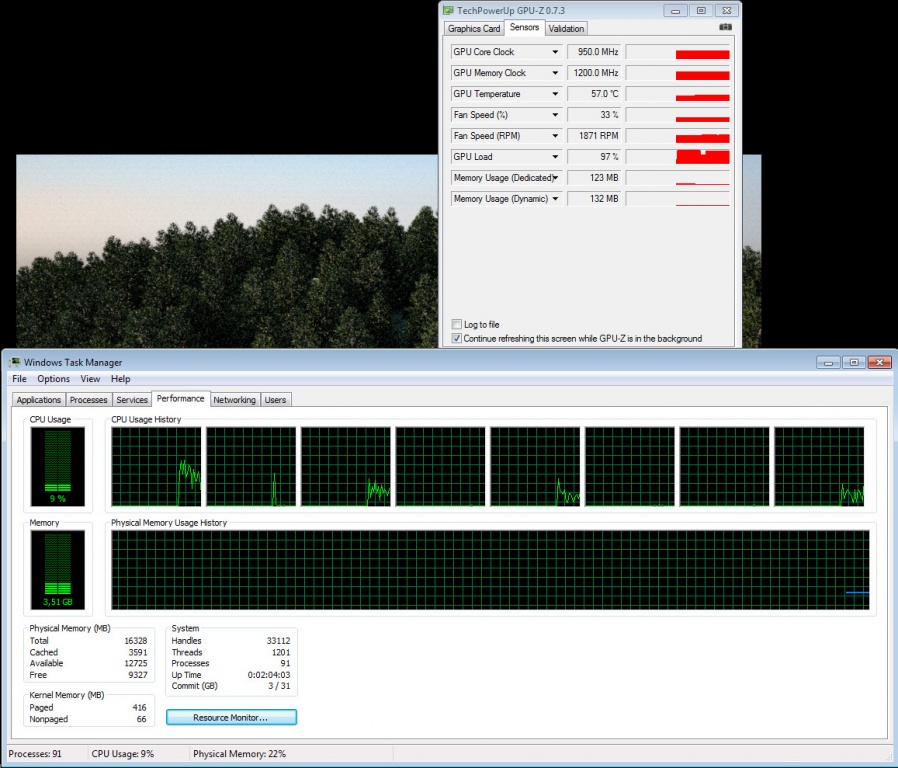The image size is (898, 768).
Task: Click the Threads 1201 system row
Action: (231, 652)
